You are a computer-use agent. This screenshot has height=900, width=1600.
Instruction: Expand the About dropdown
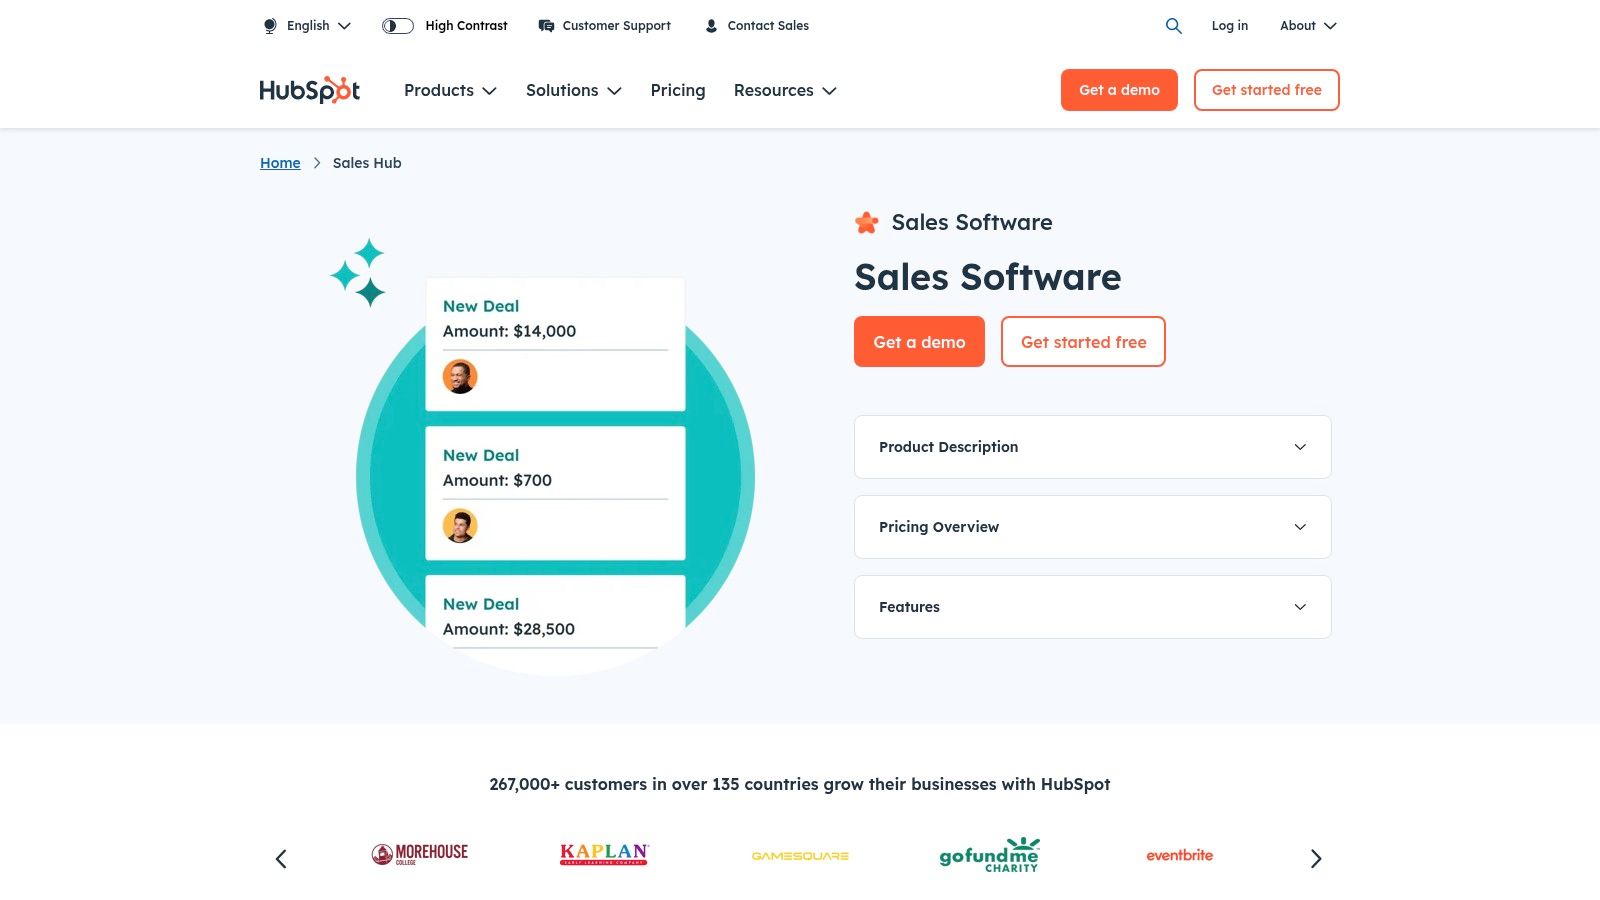click(x=1306, y=26)
